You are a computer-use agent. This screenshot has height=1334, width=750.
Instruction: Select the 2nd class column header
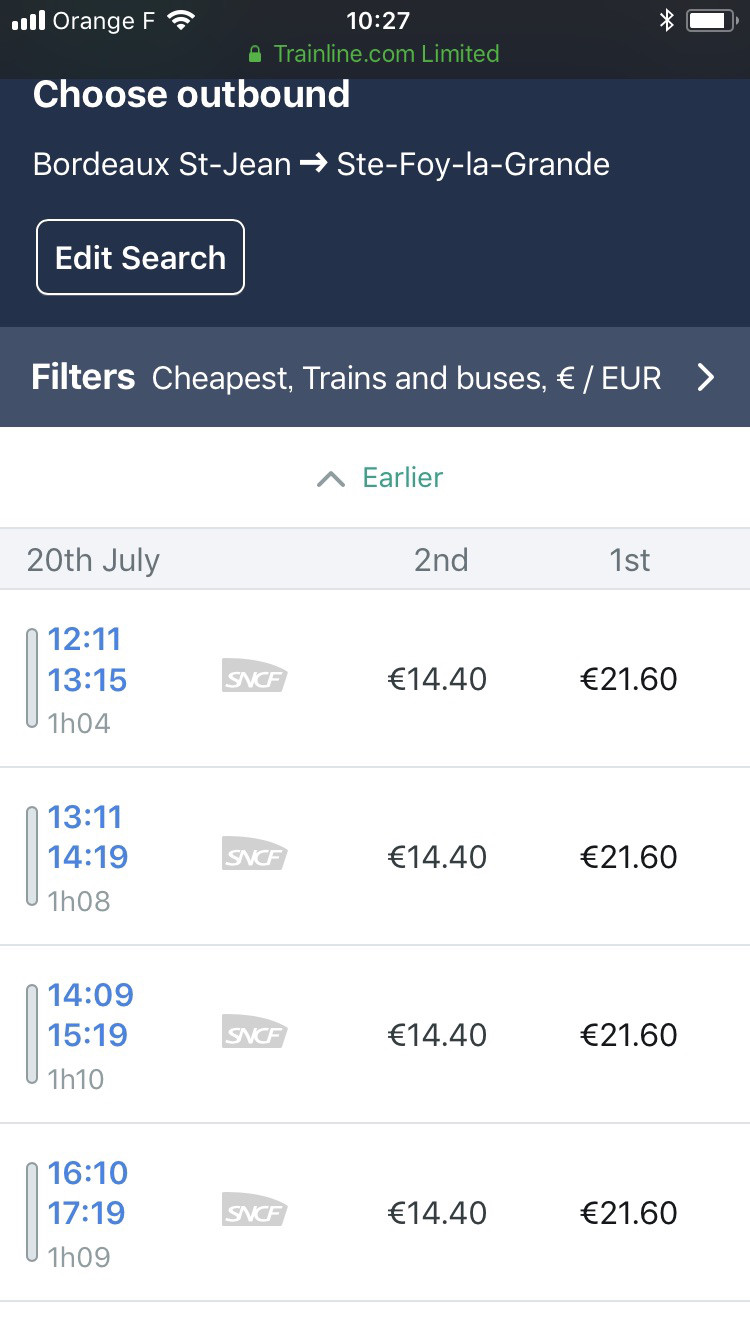pyautogui.click(x=441, y=560)
